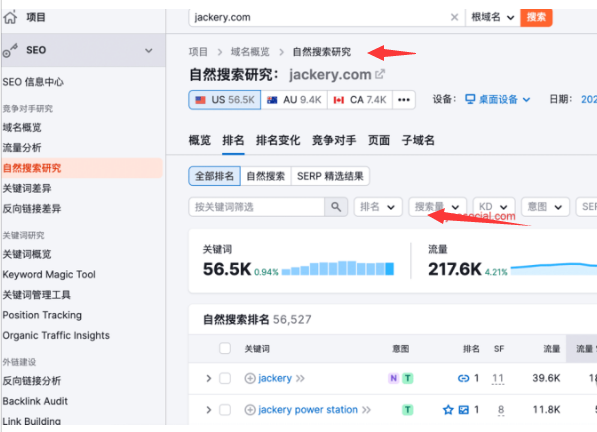
Task: Click the keywords trend bar chart
Action: 338,268
